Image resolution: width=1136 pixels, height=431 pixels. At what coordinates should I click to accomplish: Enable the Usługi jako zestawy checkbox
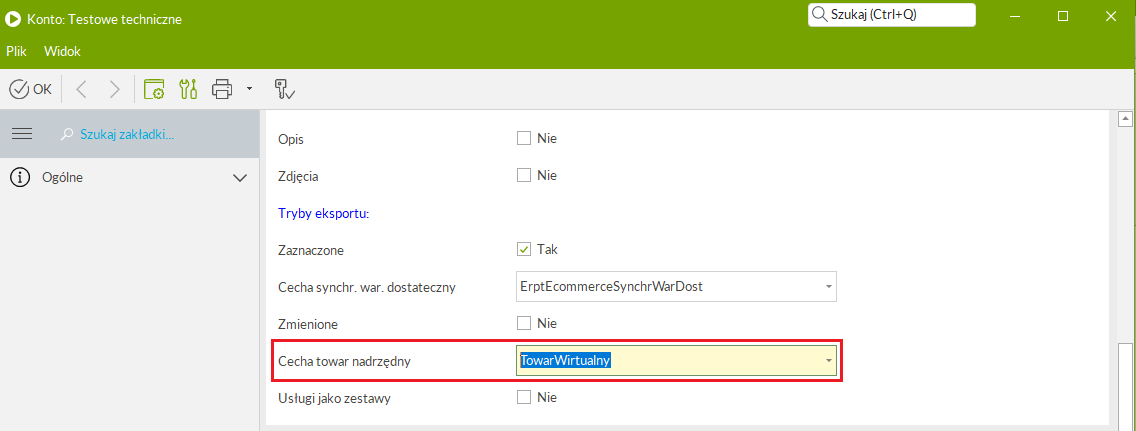click(524, 397)
